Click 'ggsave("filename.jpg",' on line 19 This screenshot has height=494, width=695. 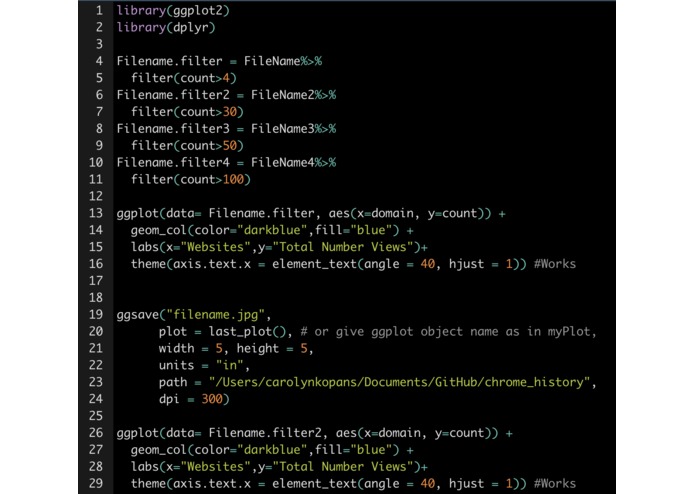[194, 315]
